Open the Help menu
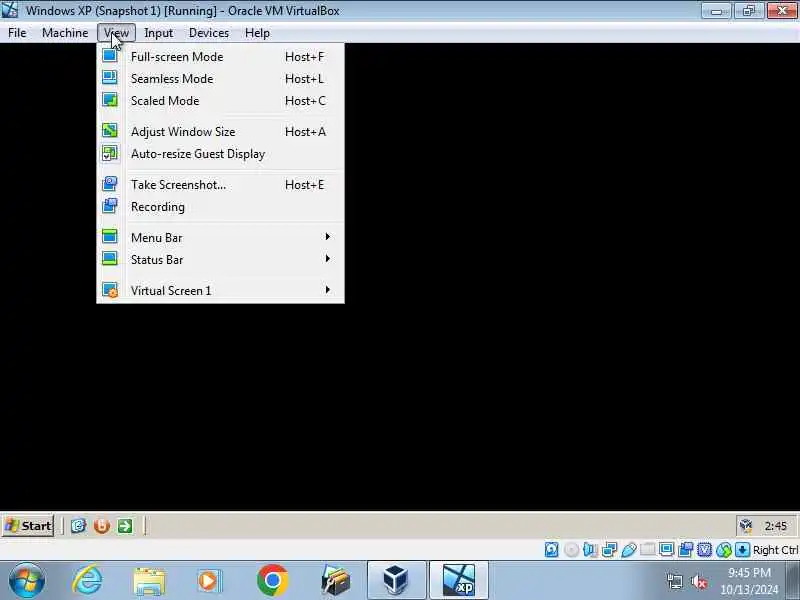This screenshot has height=600, width=800. click(x=257, y=33)
